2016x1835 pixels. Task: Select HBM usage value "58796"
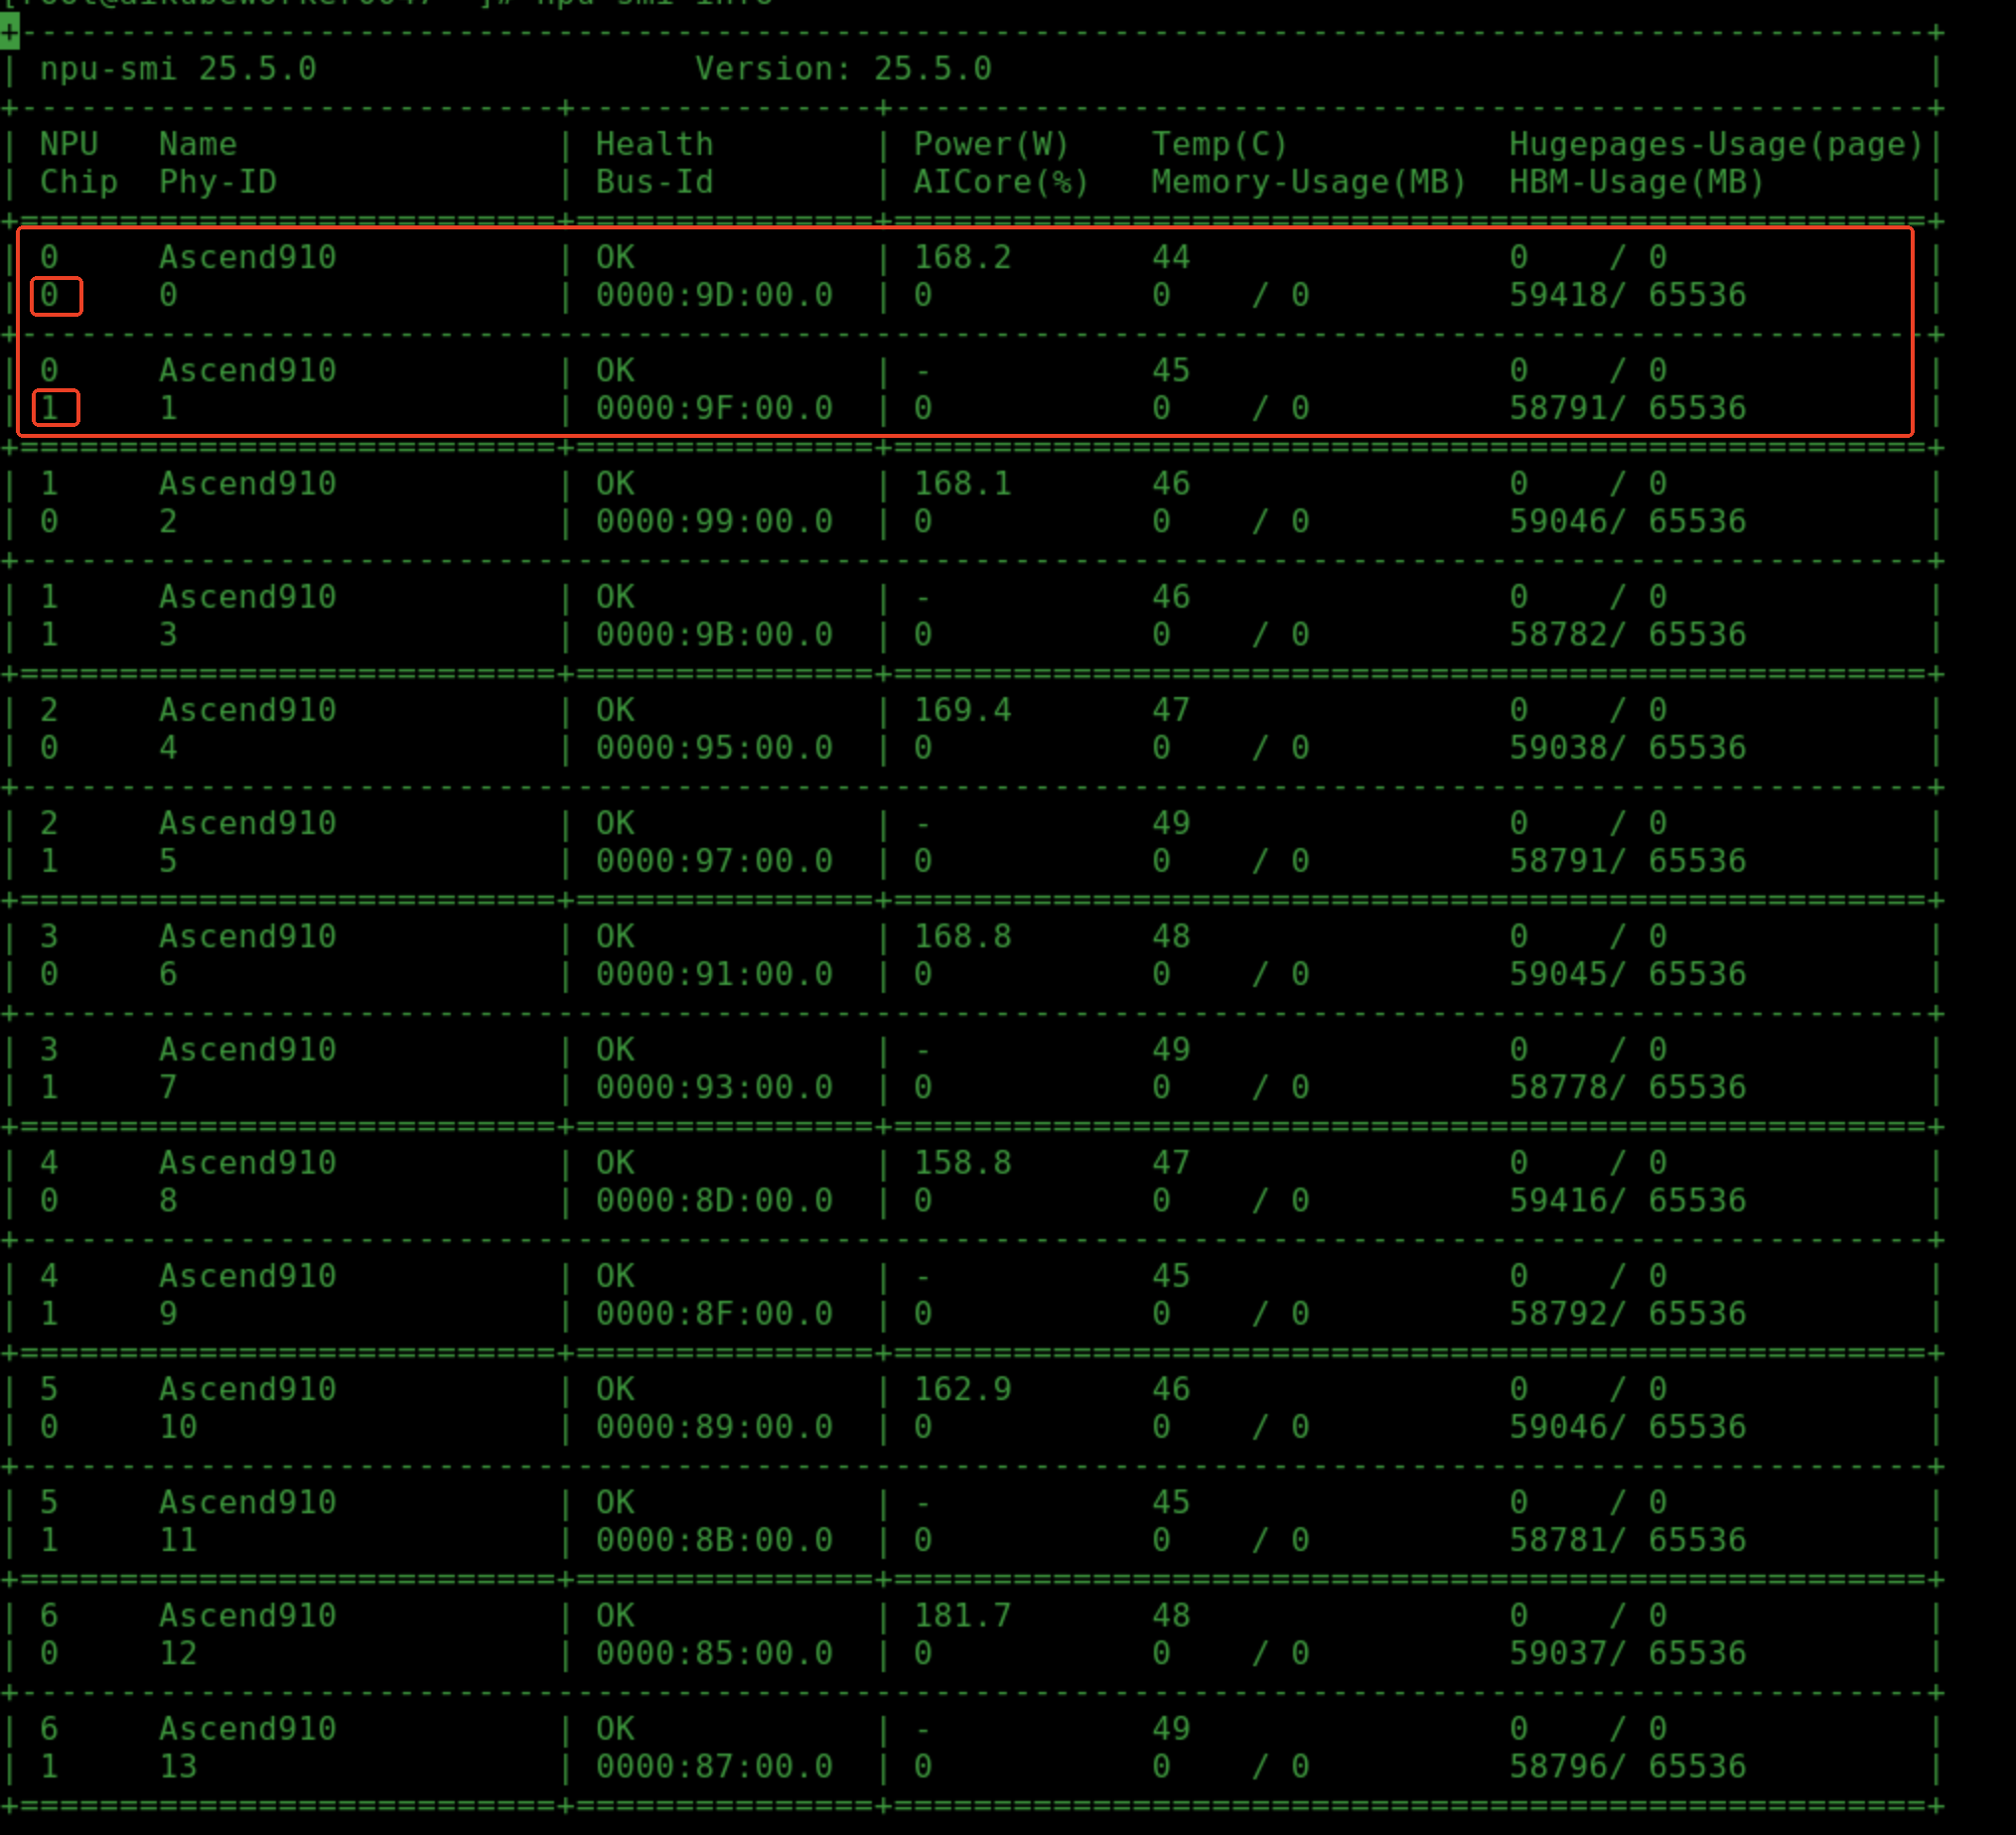click(x=1558, y=1766)
